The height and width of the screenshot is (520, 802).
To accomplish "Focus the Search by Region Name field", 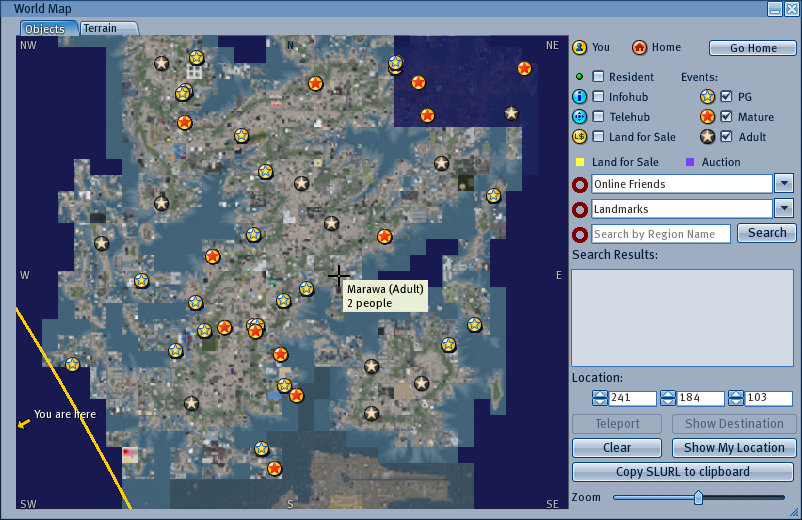I will point(661,234).
